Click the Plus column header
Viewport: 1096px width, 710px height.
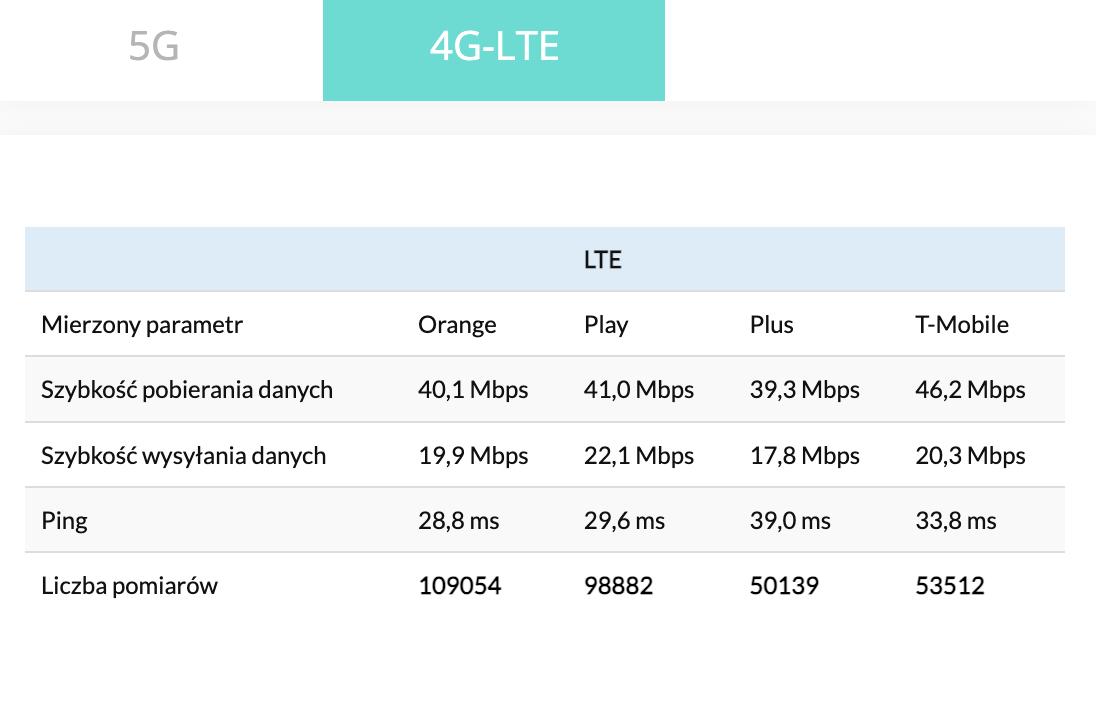(771, 325)
